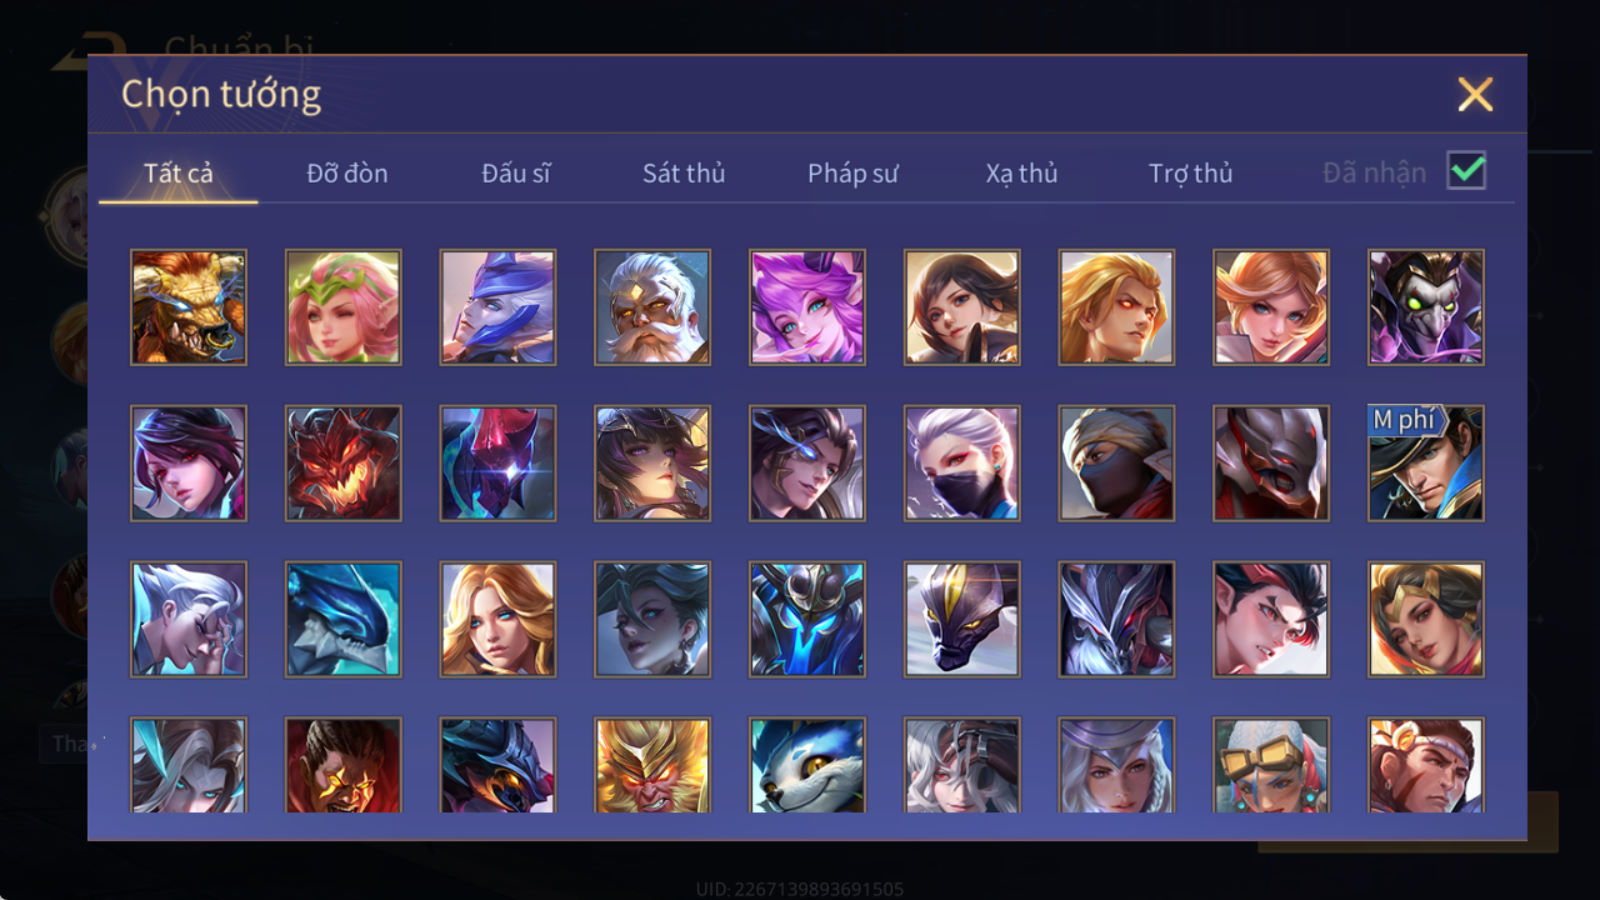This screenshot has height=900, width=1600.
Task: Filter by the Xạ thủ tab
Action: [1021, 173]
